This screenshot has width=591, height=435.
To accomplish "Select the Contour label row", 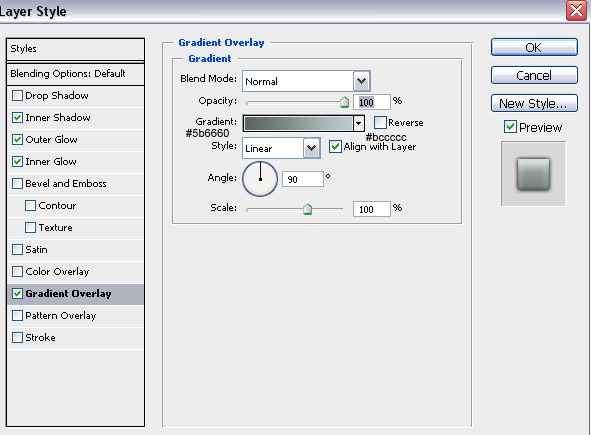I will (x=75, y=205).
